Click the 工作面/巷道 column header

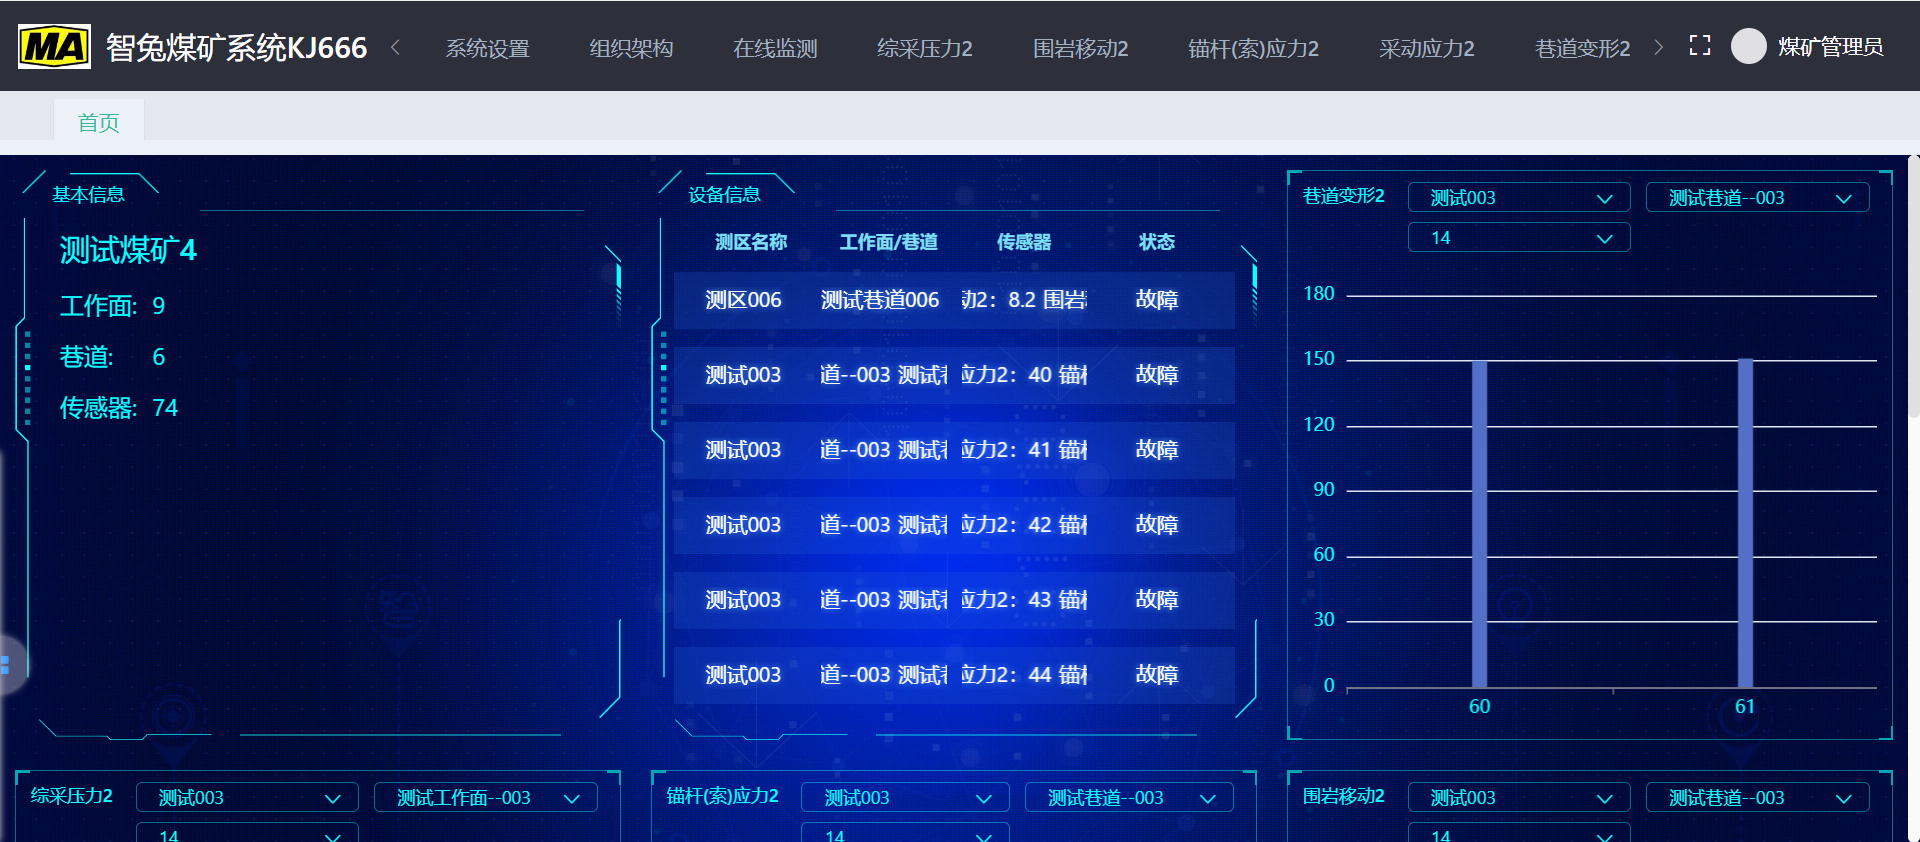(x=889, y=242)
